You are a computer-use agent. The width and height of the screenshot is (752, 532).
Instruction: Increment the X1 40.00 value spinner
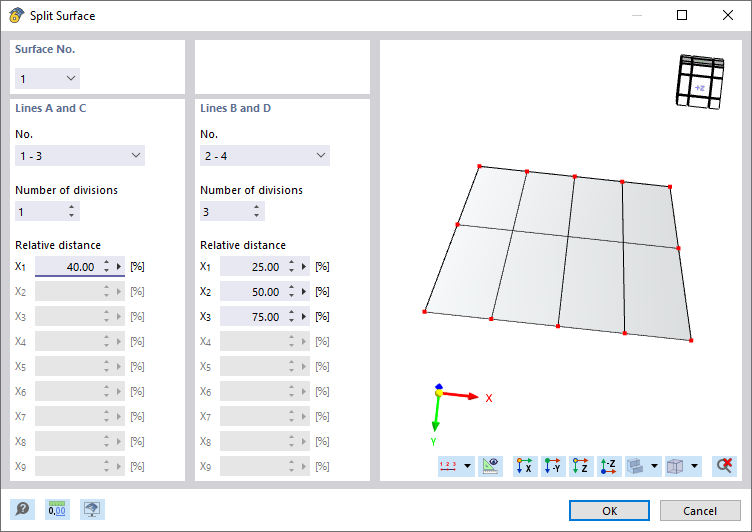point(106,263)
